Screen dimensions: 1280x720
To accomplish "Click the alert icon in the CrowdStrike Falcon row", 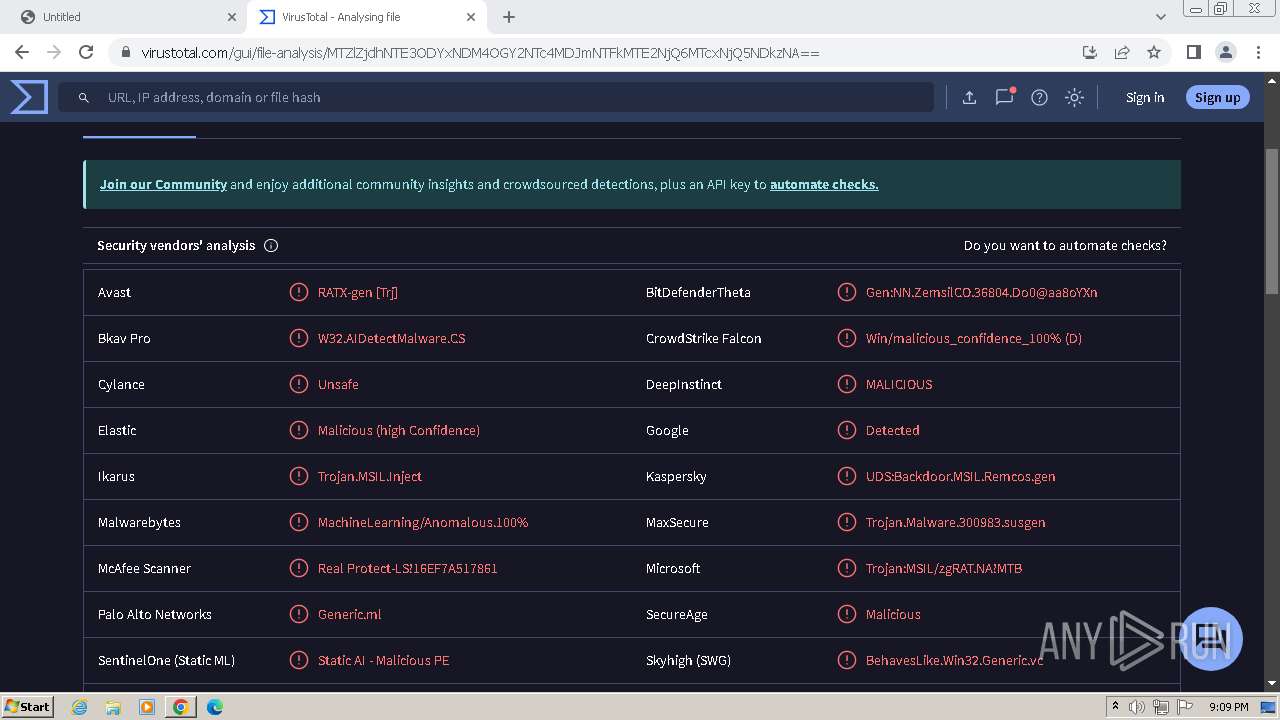I will point(846,338).
